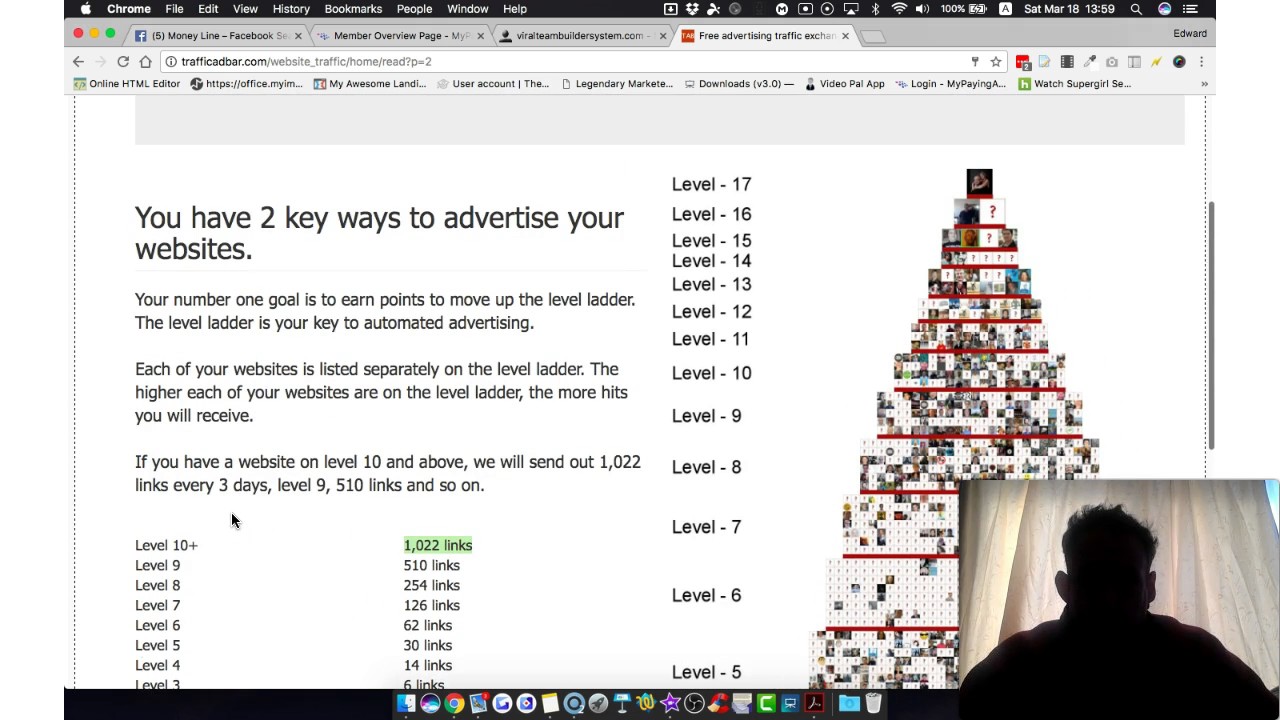1280x720 pixels.
Task: Open the Chrome application menu
Action: (129, 9)
